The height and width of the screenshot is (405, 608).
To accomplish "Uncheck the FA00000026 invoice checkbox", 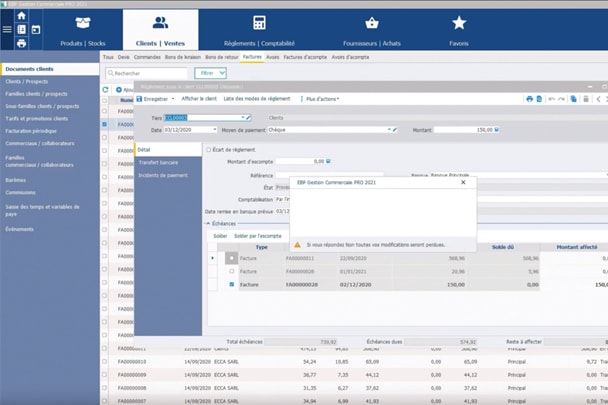I will tap(232, 284).
